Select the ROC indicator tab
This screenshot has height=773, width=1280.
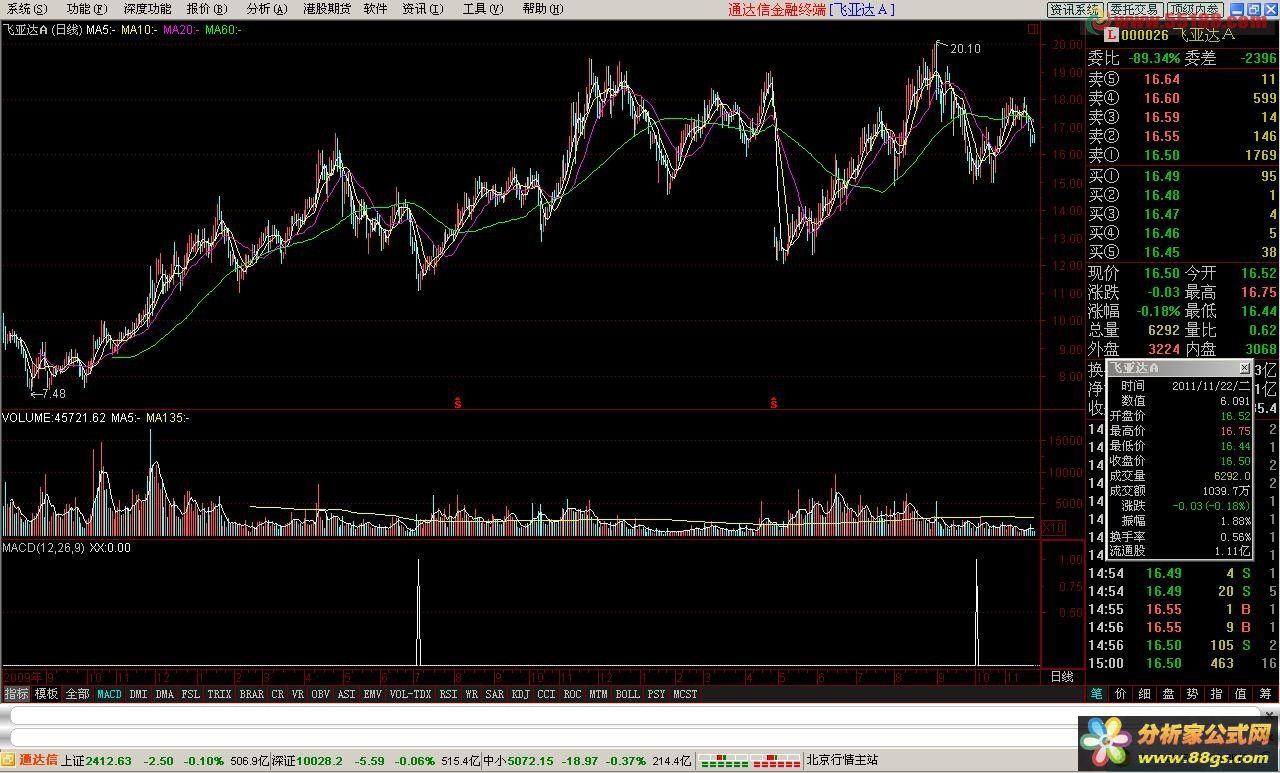572,693
